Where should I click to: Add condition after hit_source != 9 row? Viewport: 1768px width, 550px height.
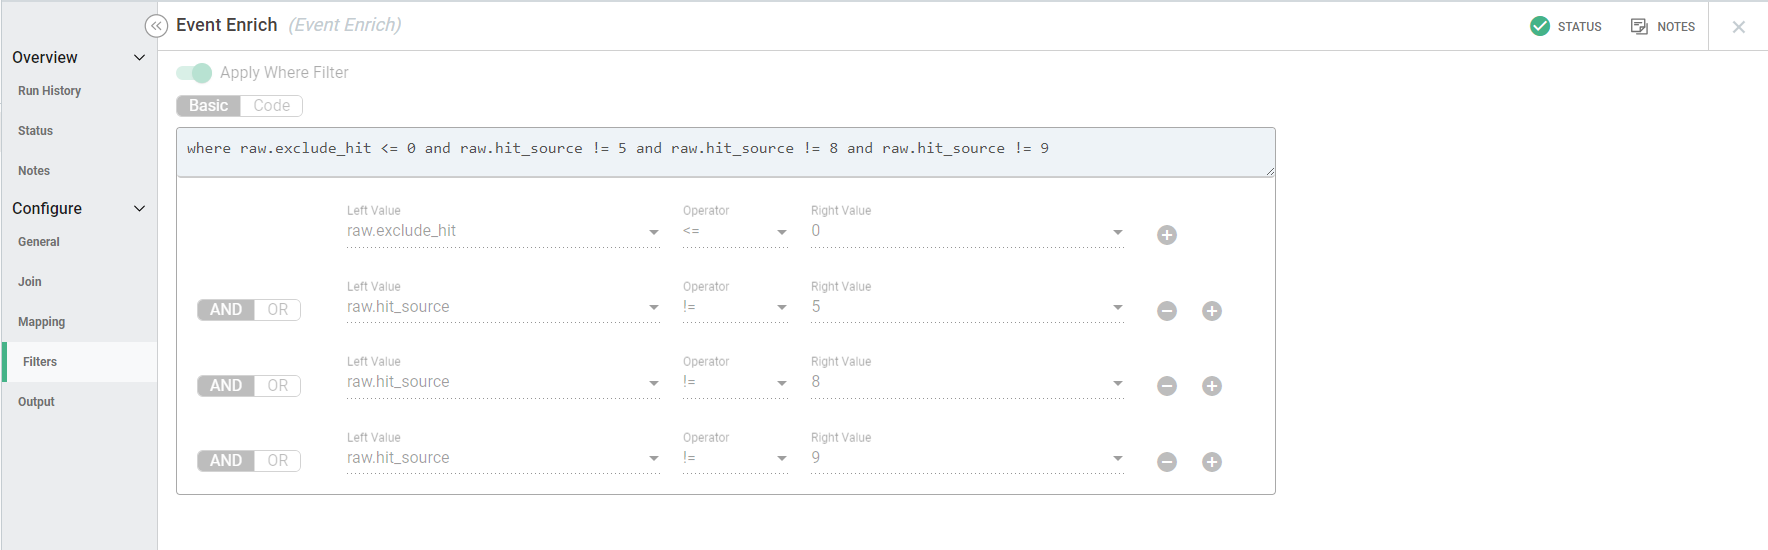[x=1212, y=462]
